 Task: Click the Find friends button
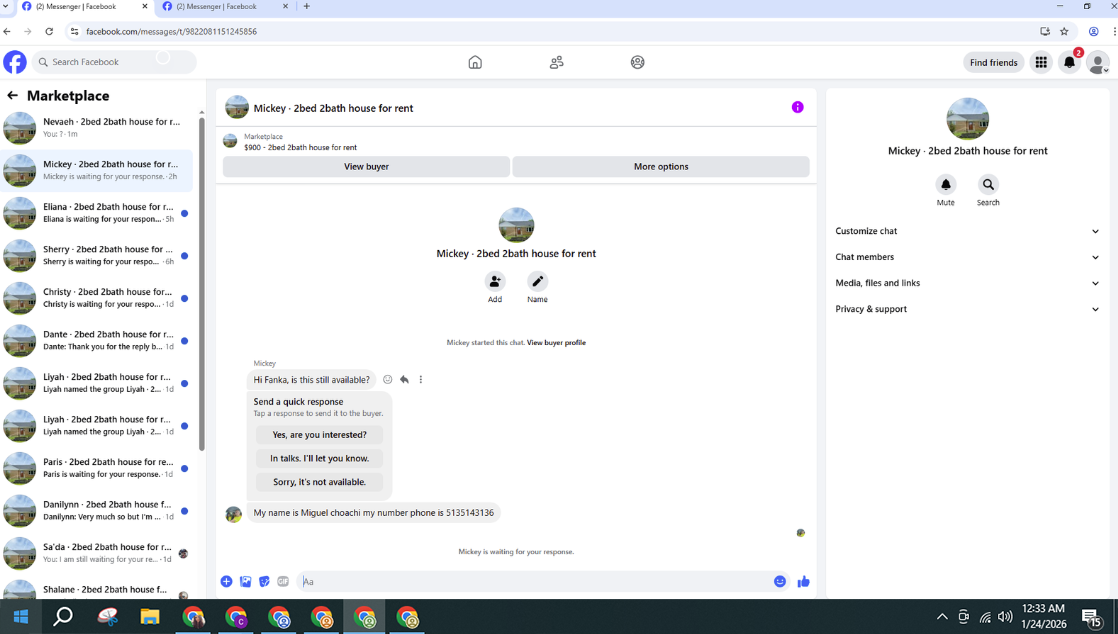[993, 63]
